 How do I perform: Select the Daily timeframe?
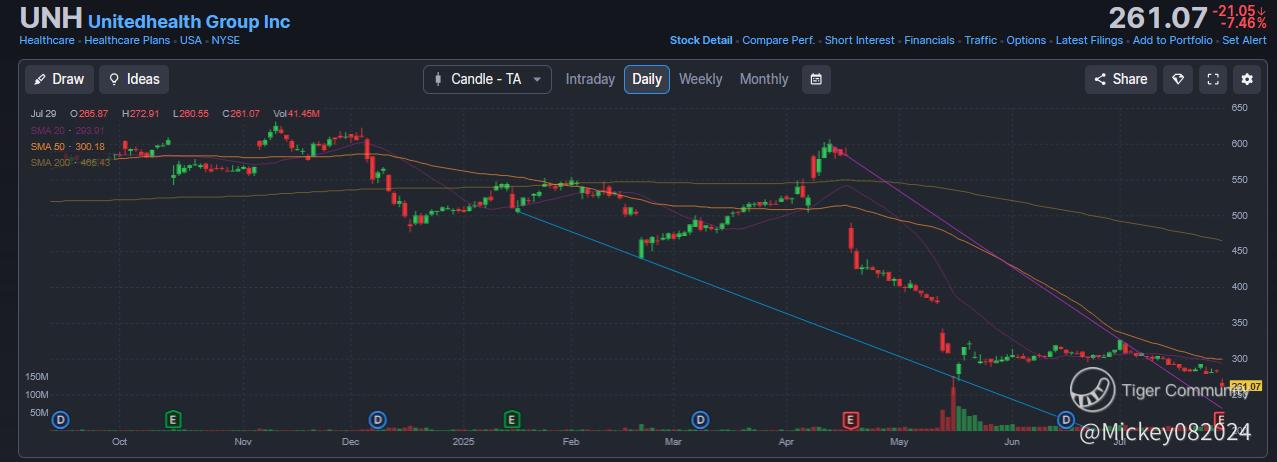coord(647,79)
